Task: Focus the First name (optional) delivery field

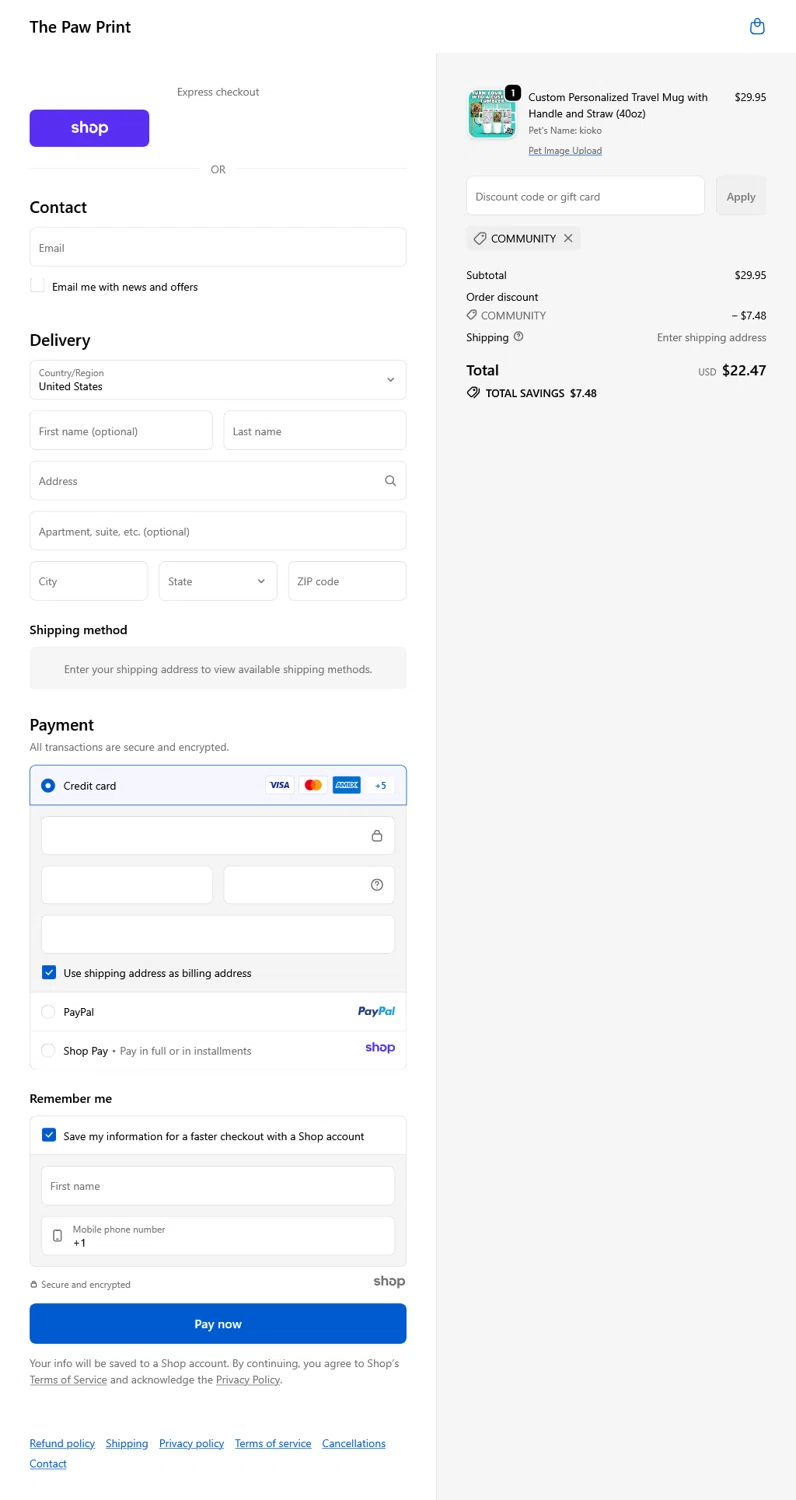Action: click(121, 431)
